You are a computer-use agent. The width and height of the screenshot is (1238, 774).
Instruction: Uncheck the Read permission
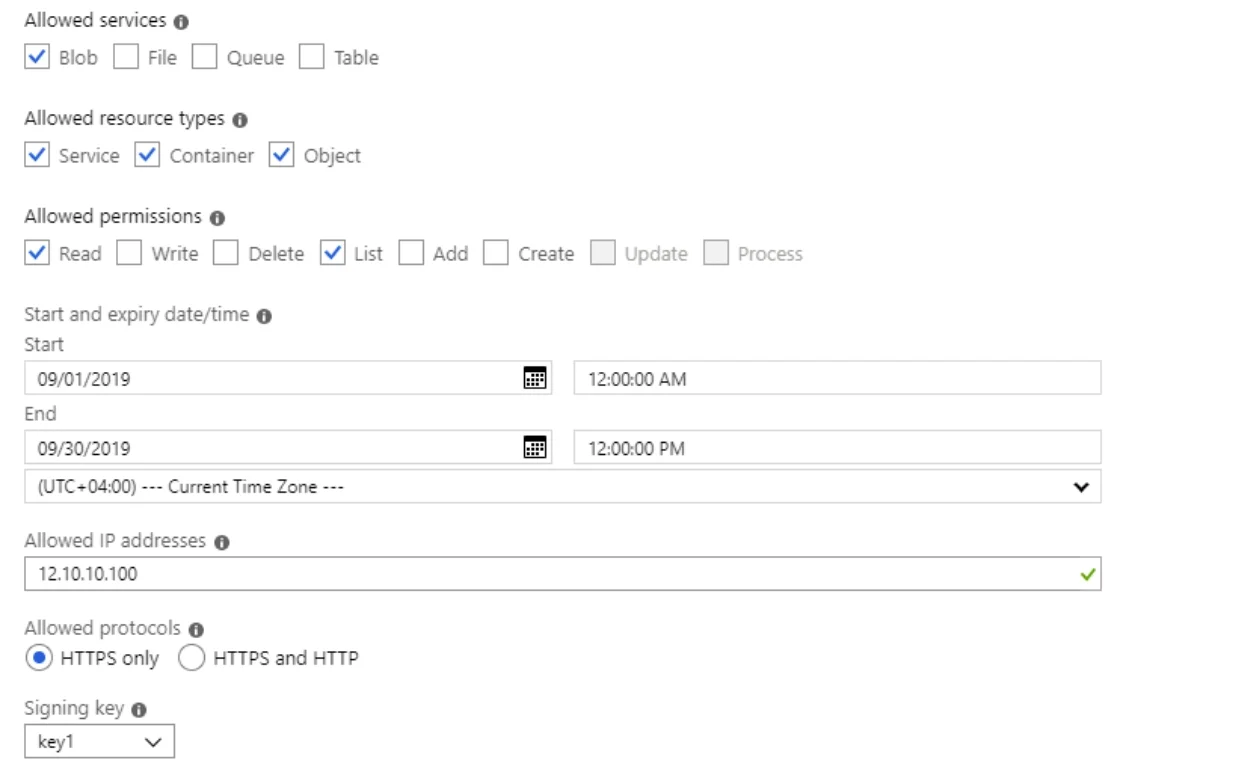[36, 253]
